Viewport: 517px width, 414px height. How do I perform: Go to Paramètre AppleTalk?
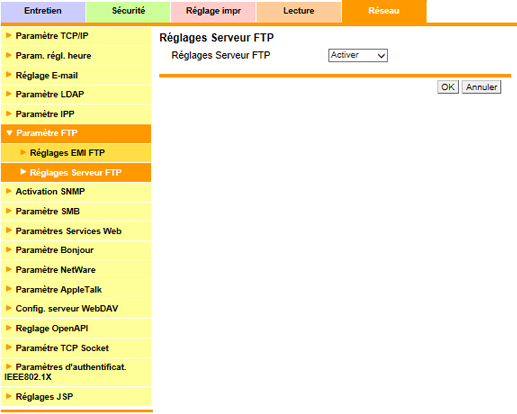click(x=76, y=289)
